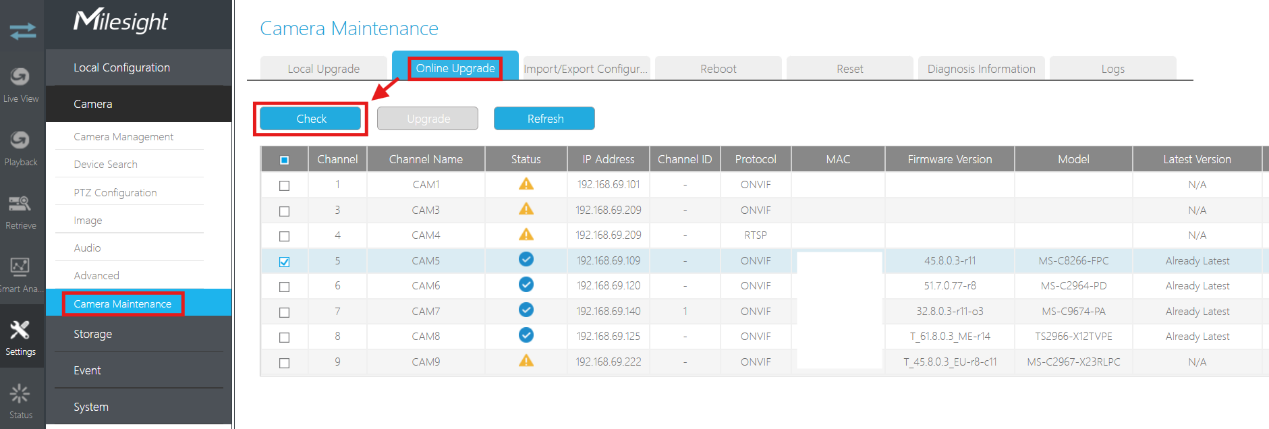Click RTSP protocol cell for CAM4
Viewport: 1269px width, 429px height.
coord(756,235)
